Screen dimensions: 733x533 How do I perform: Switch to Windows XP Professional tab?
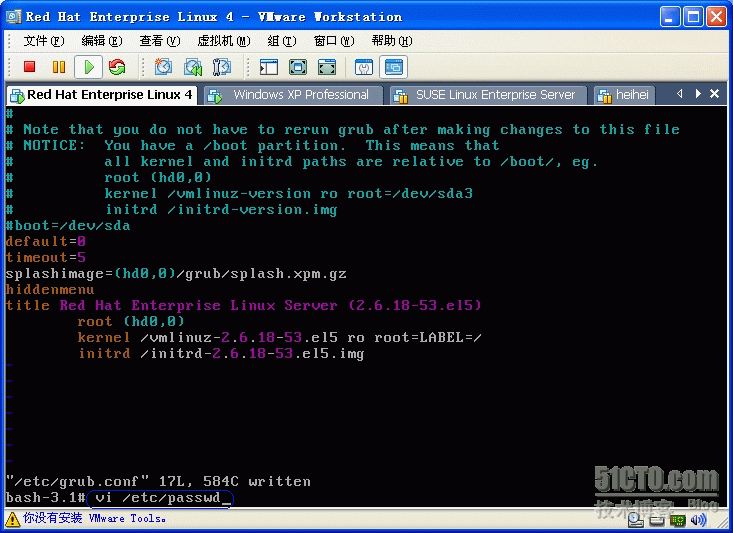click(x=293, y=95)
